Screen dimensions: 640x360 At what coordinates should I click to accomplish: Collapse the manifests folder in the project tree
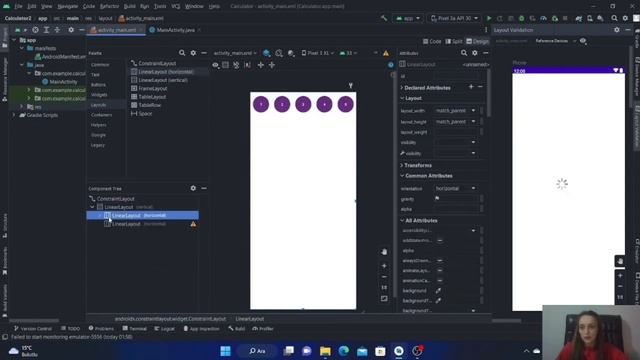[x=22, y=48]
